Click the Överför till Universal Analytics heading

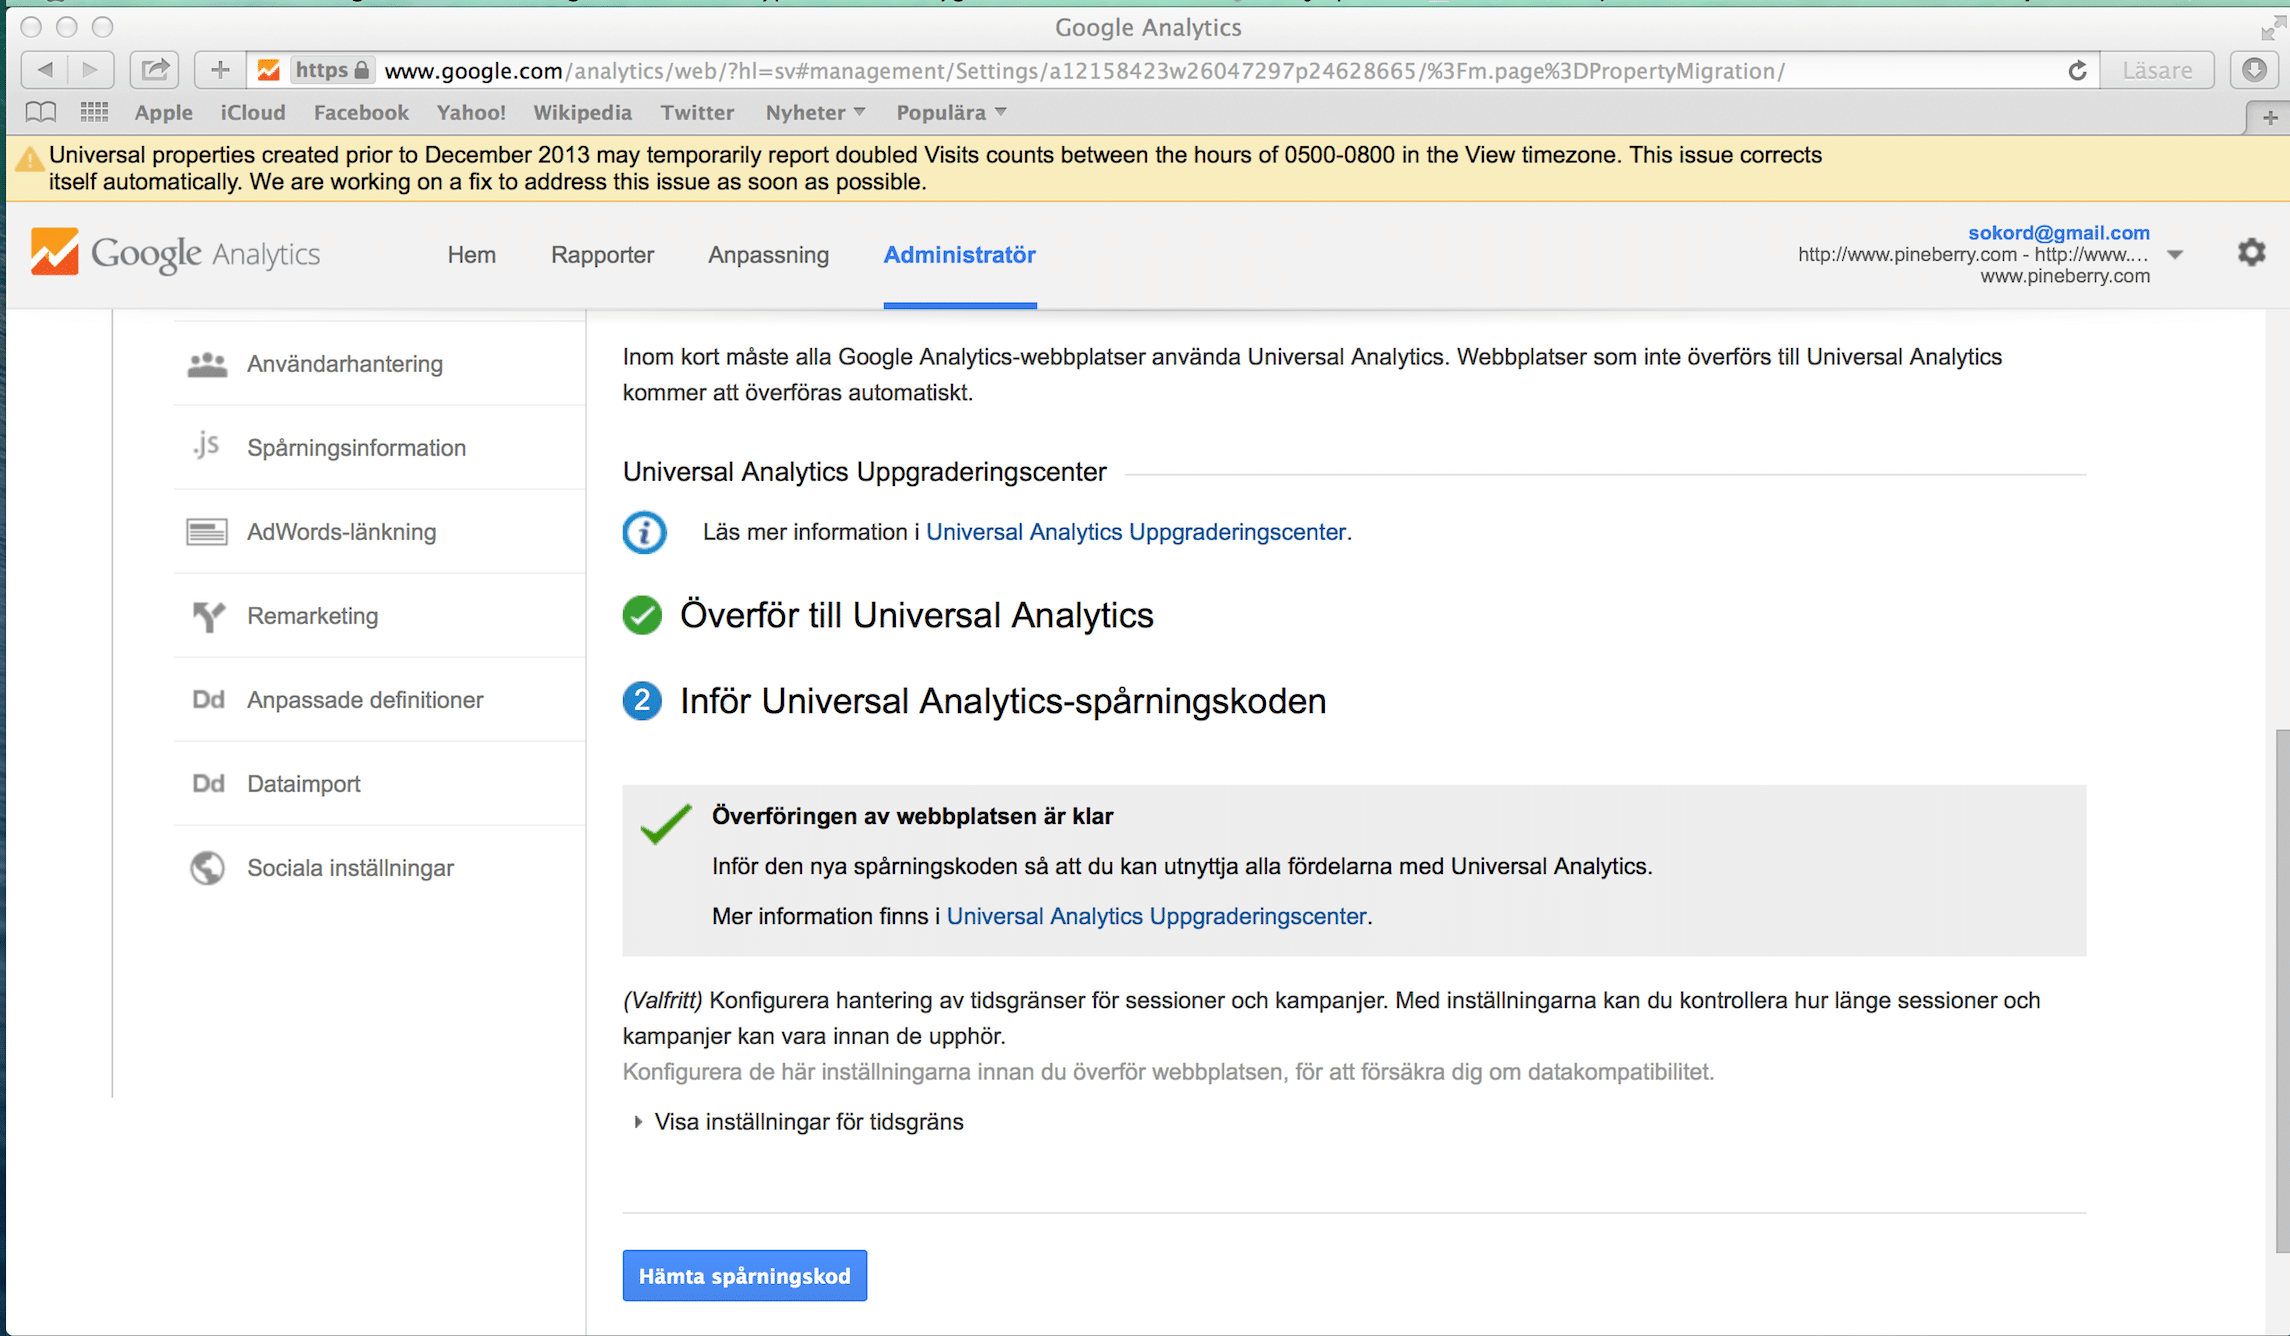coord(916,615)
